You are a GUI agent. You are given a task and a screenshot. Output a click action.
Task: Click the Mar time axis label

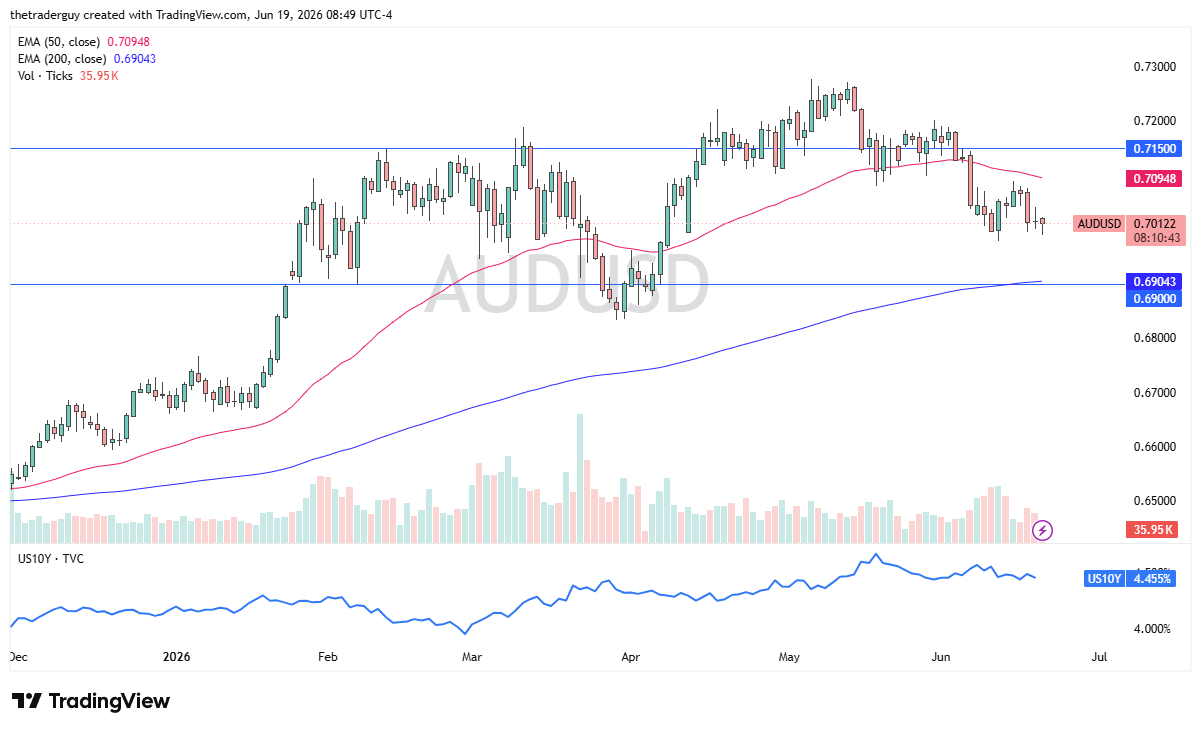pyautogui.click(x=472, y=657)
